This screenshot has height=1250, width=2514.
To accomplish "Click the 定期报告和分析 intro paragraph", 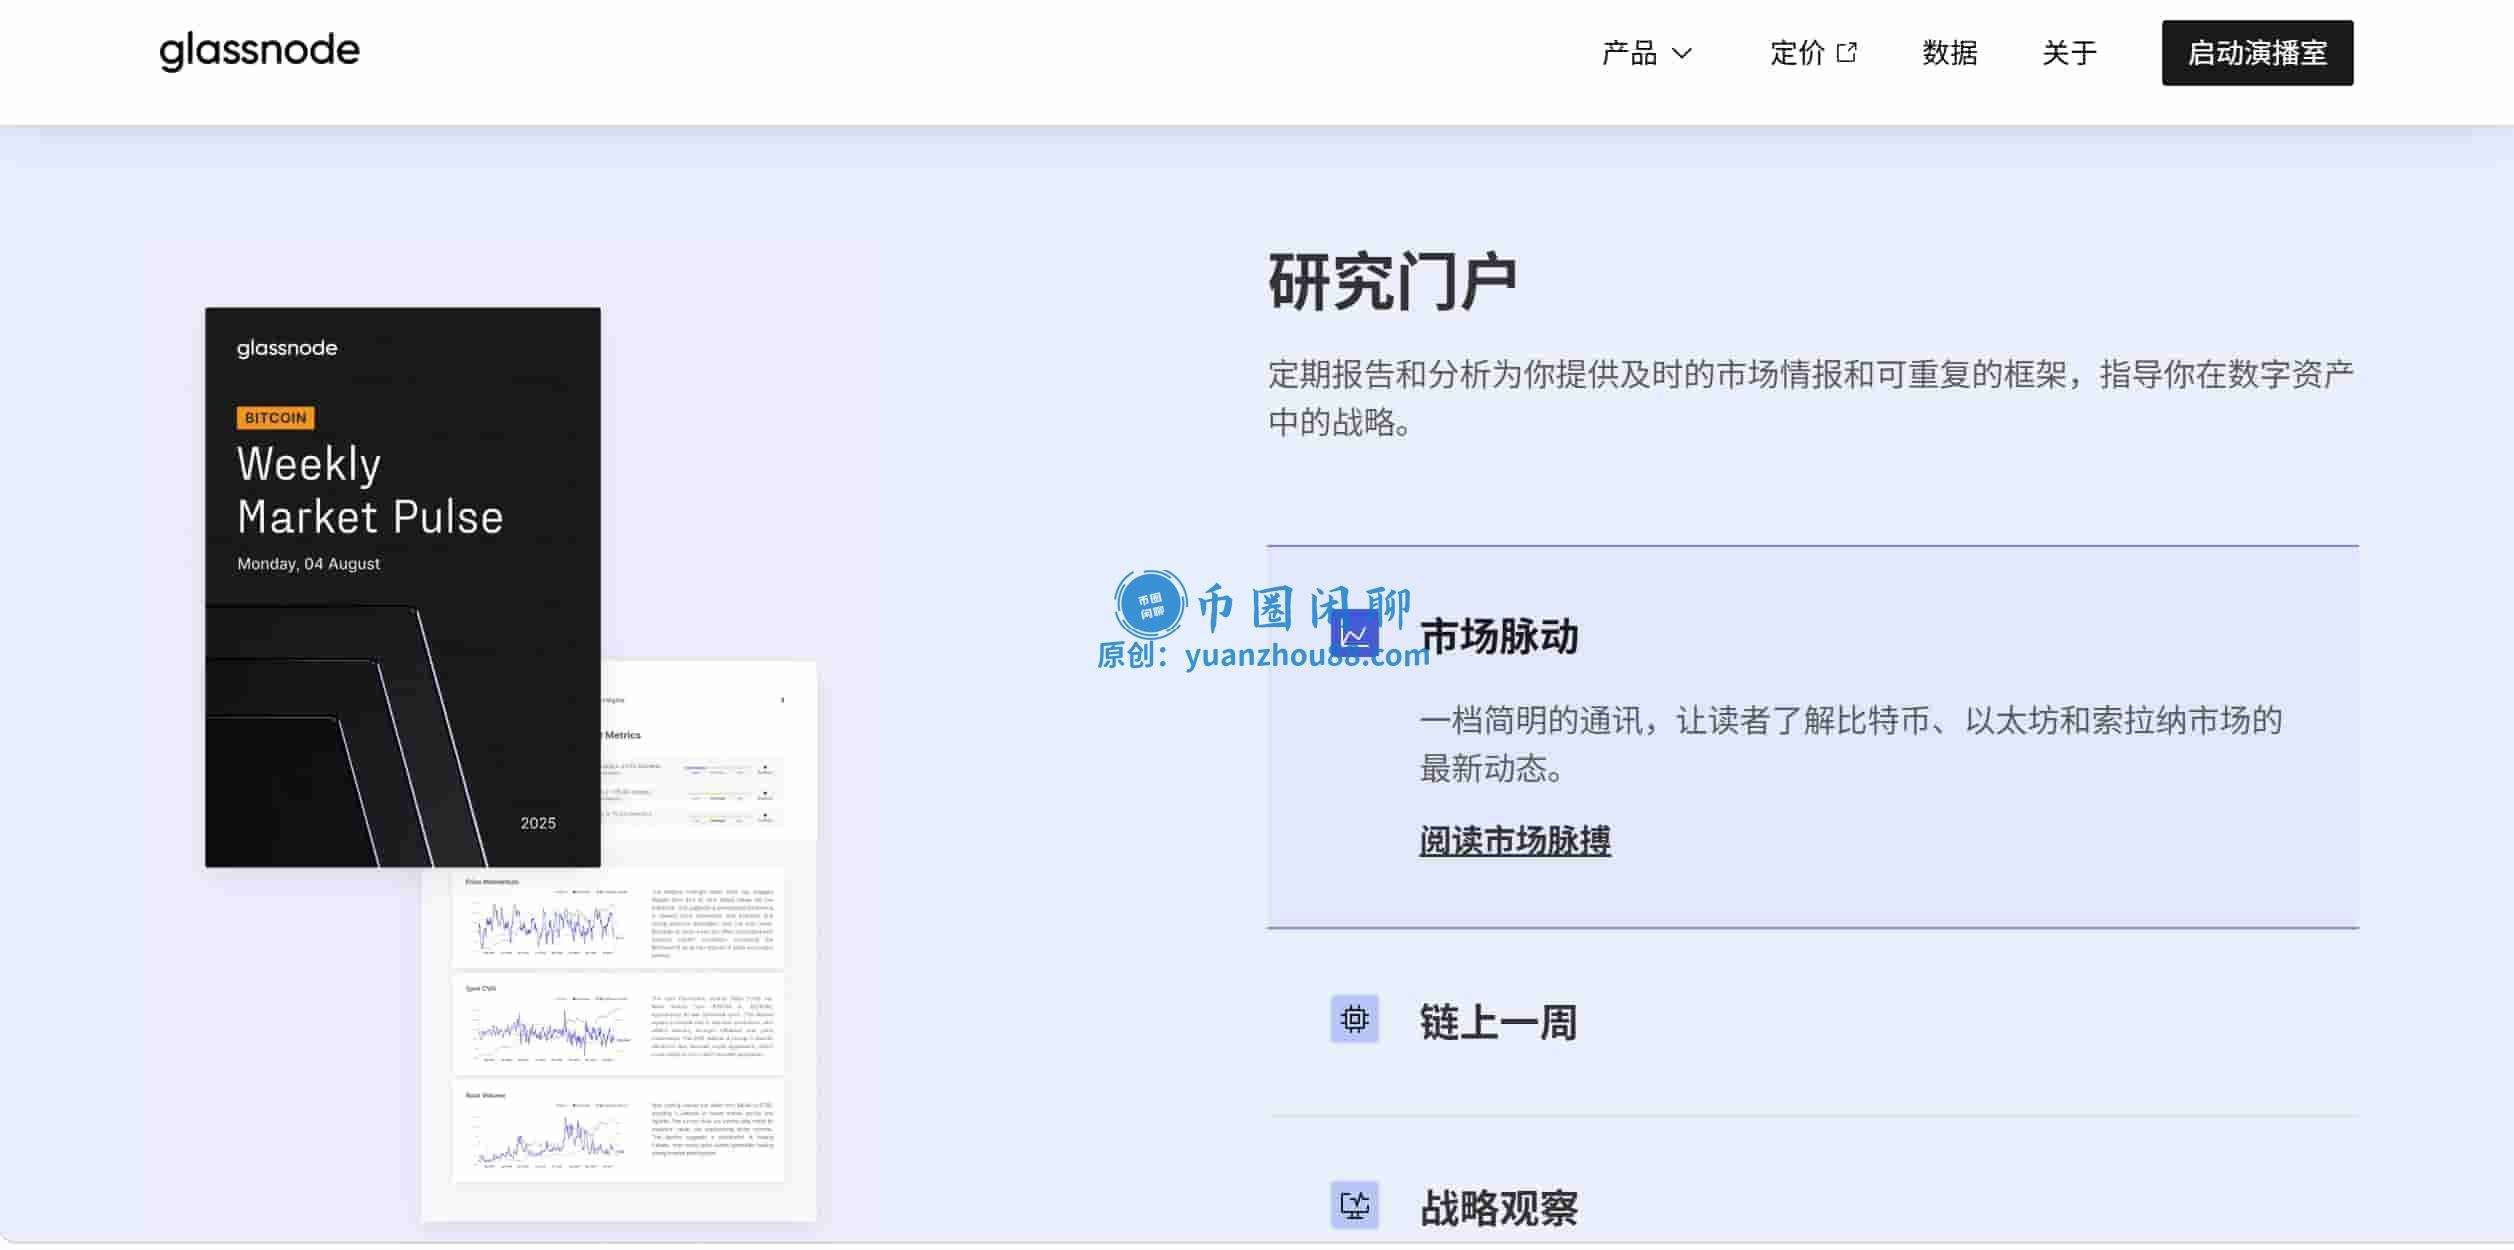I will 1811,398.
